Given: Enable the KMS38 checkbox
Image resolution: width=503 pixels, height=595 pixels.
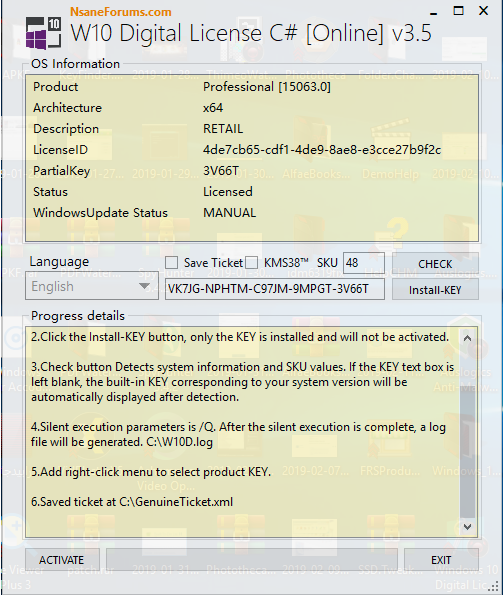Looking at the screenshot, I should pyautogui.click(x=251, y=263).
